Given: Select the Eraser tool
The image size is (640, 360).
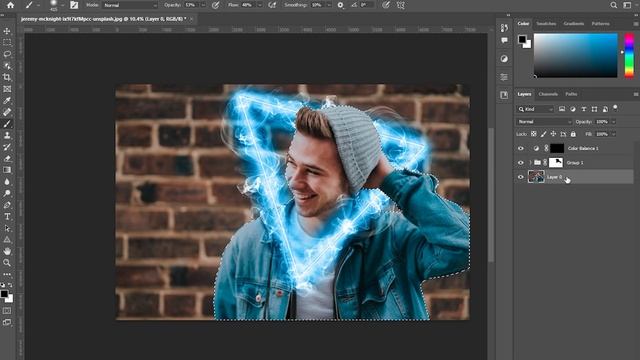Looking at the screenshot, I should [7, 158].
